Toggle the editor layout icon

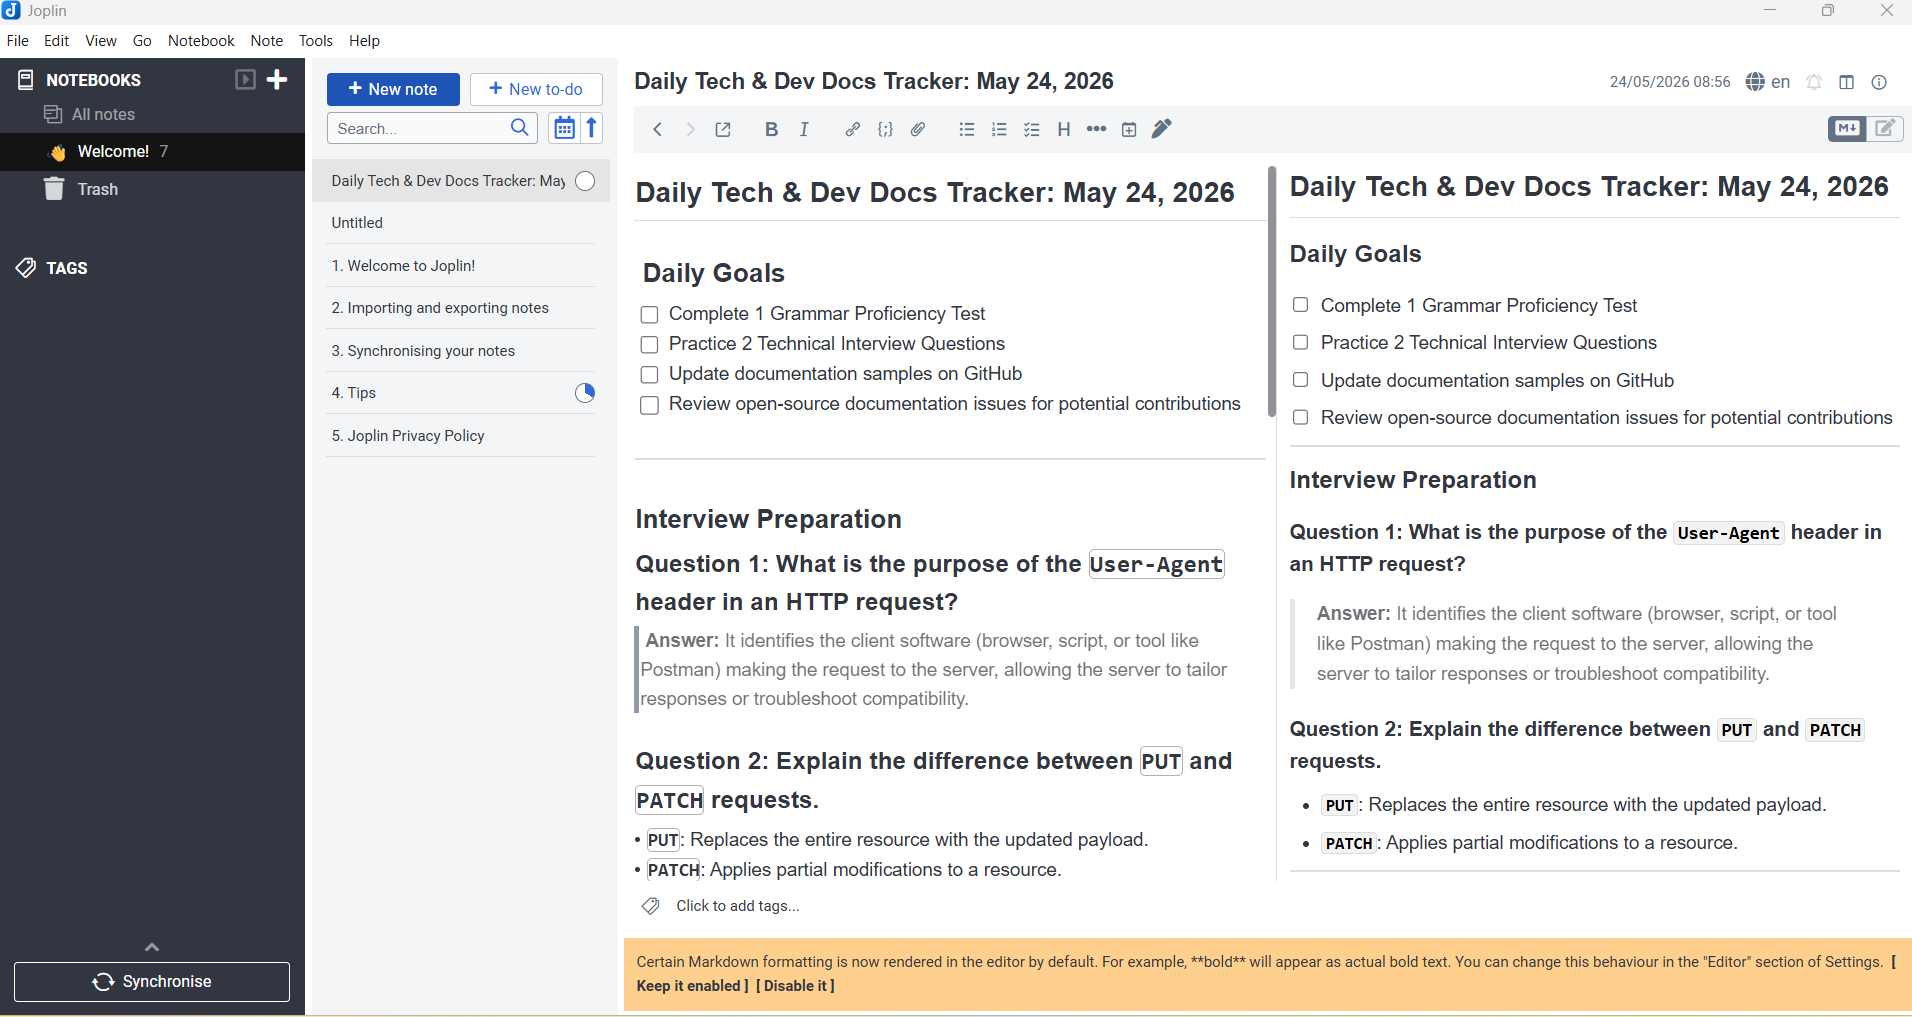[1847, 82]
